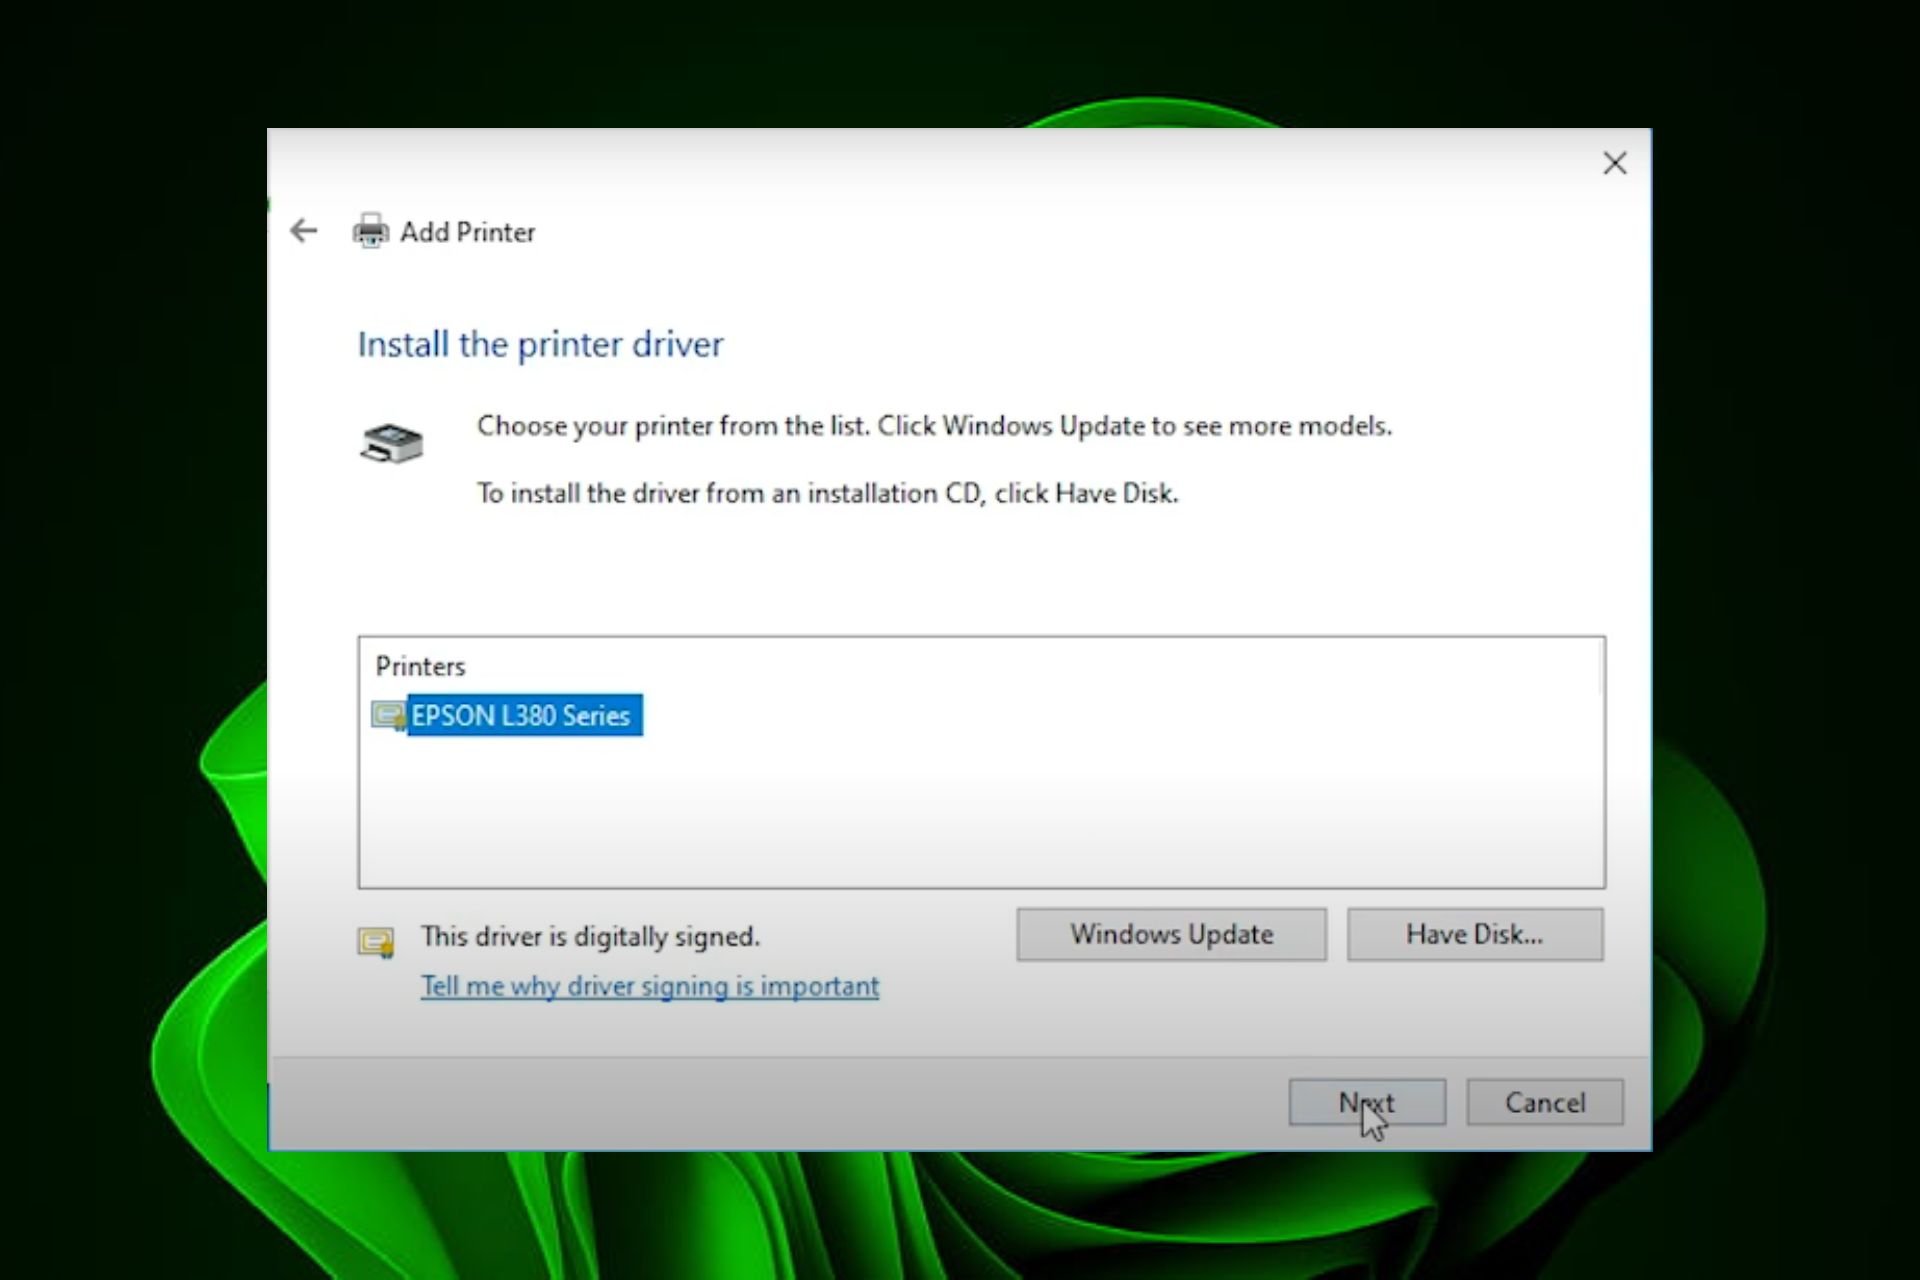
Task: Click the 'Choose your printer from the list' instruction
Action: [x=934, y=426]
